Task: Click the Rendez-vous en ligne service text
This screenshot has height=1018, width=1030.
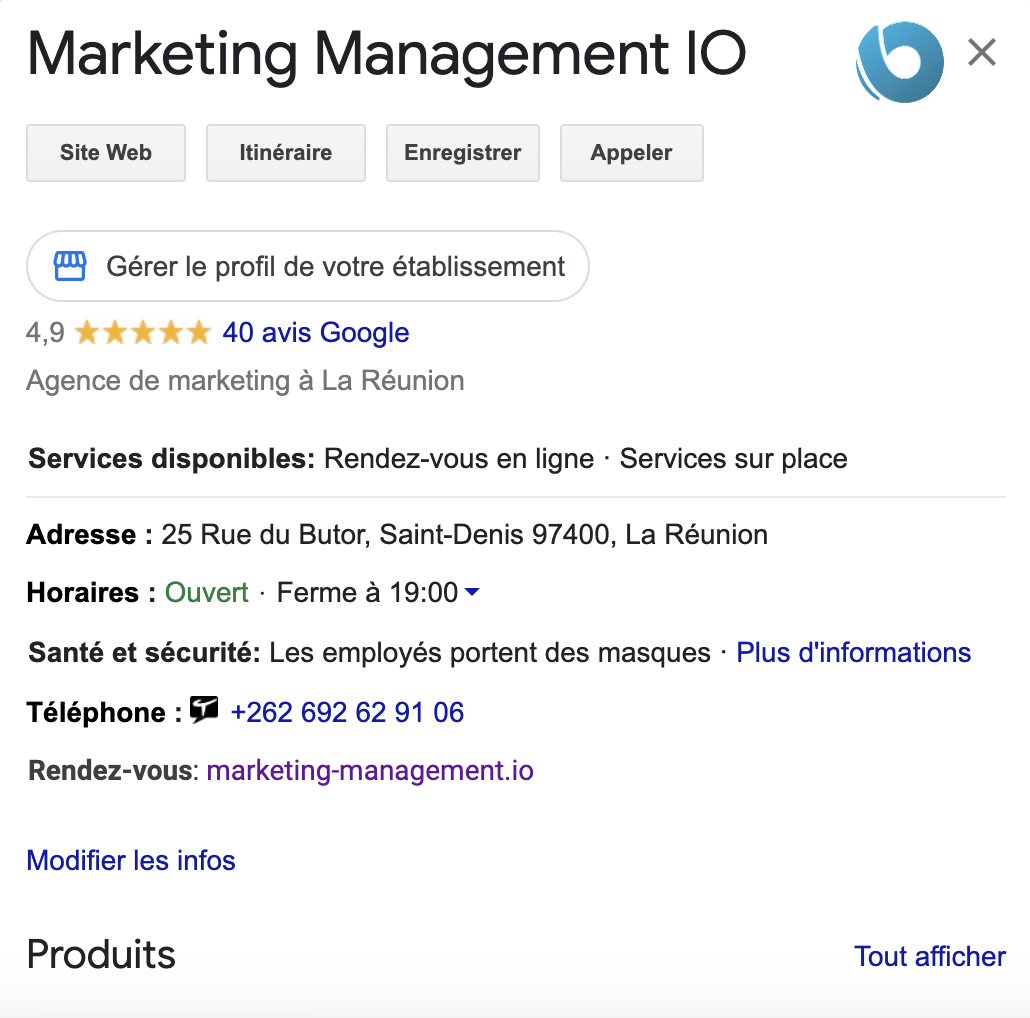Action: pyautogui.click(x=459, y=458)
